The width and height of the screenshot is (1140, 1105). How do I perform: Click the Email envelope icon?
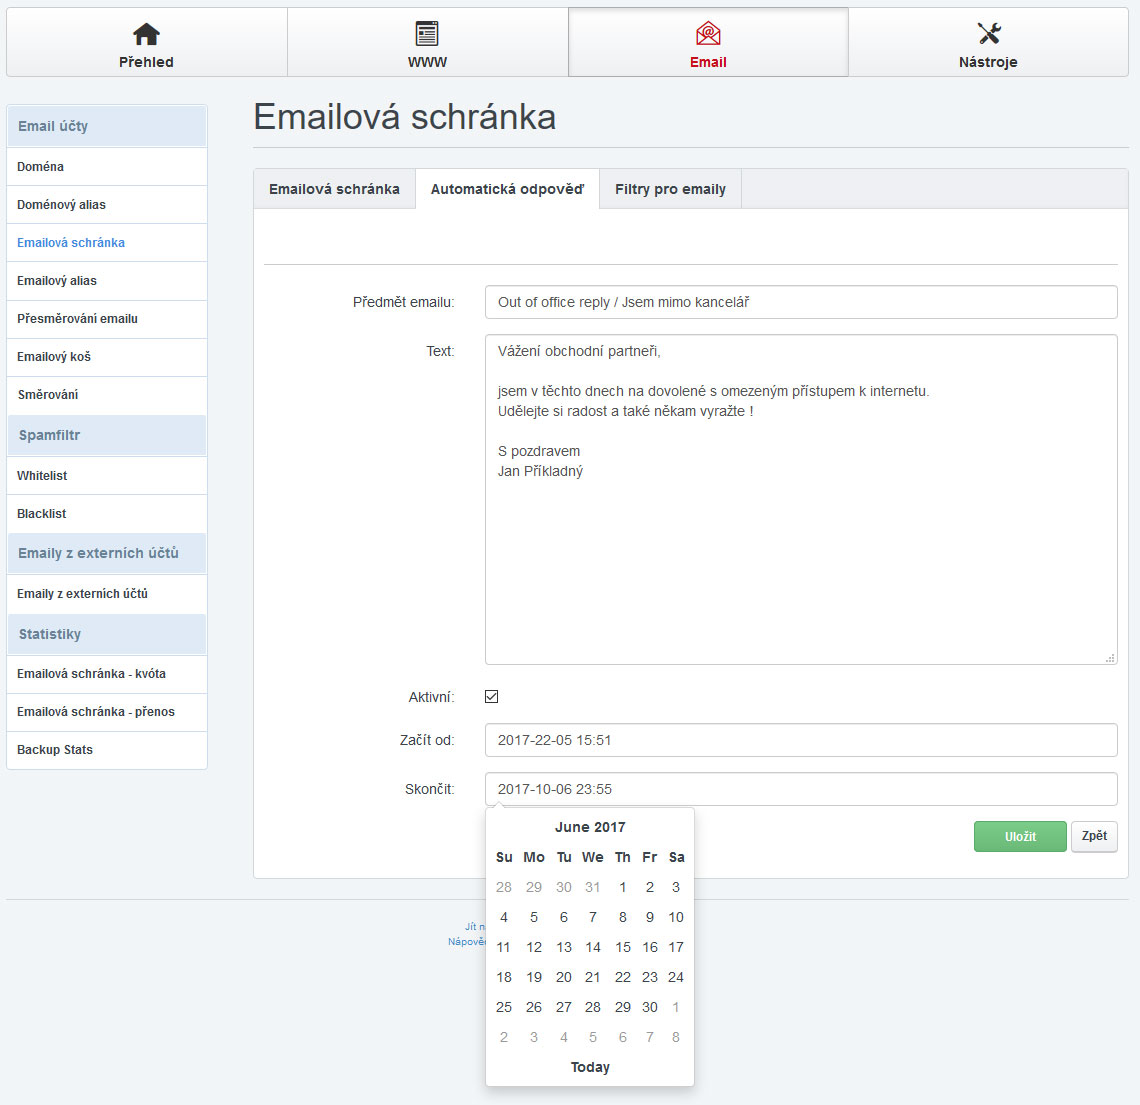point(708,34)
